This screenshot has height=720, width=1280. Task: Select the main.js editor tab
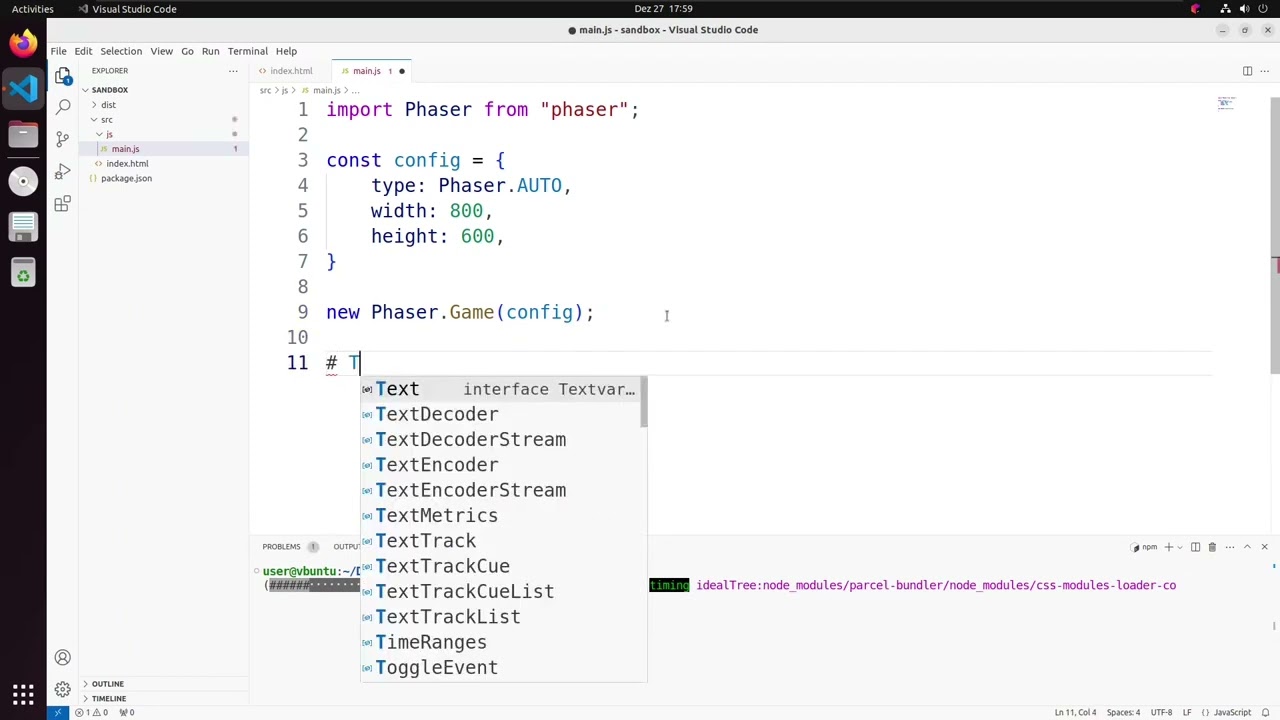click(372, 71)
